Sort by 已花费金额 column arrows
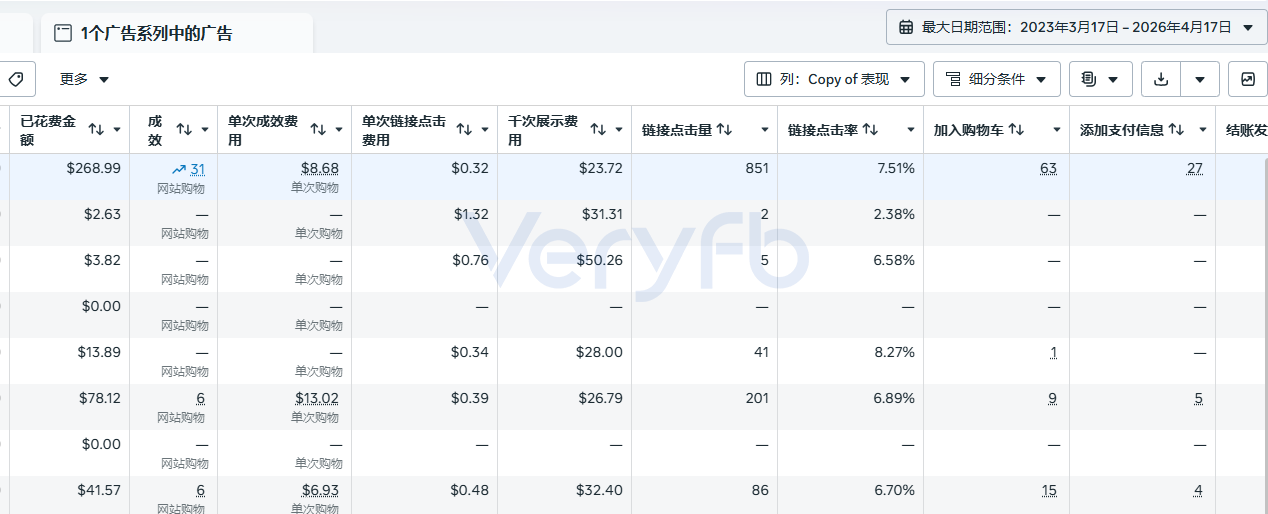Image resolution: width=1268 pixels, height=514 pixels. pos(97,129)
